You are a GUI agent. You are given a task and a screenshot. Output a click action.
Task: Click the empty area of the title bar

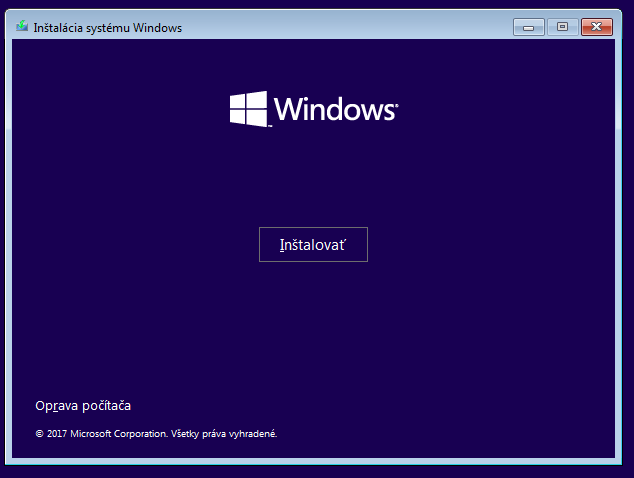coord(350,27)
